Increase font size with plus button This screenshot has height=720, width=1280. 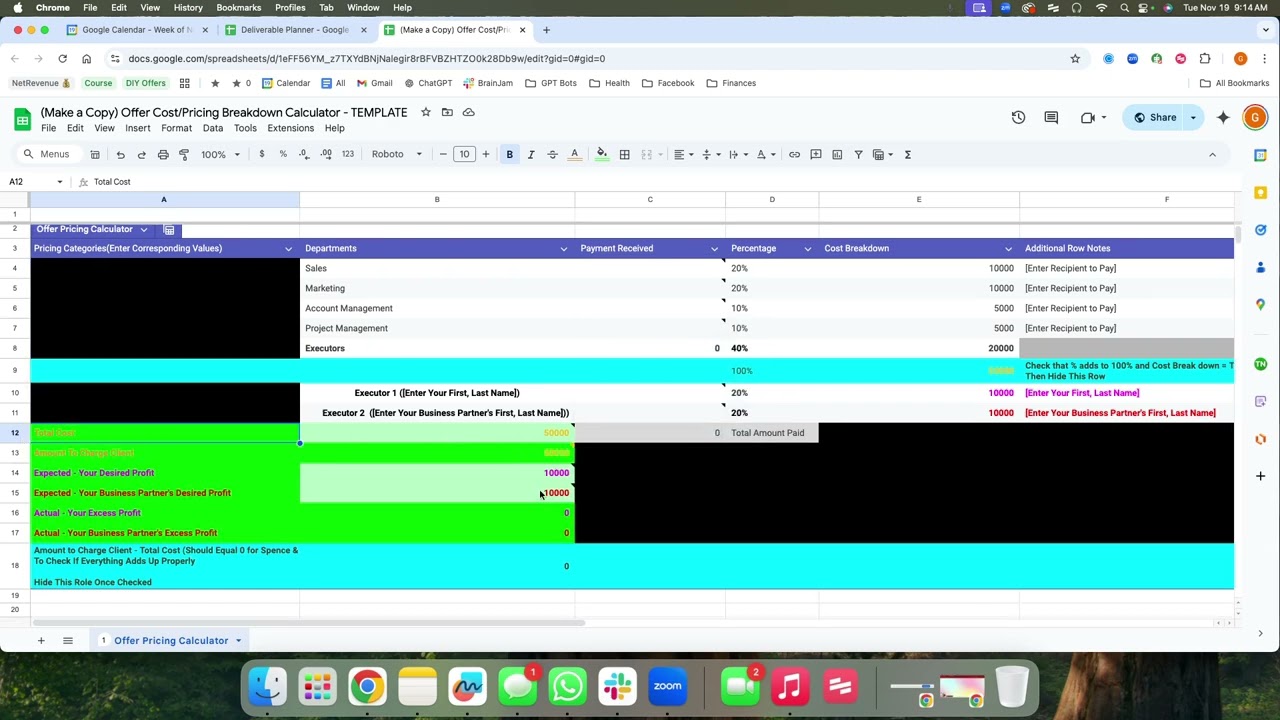(x=486, y=154)
